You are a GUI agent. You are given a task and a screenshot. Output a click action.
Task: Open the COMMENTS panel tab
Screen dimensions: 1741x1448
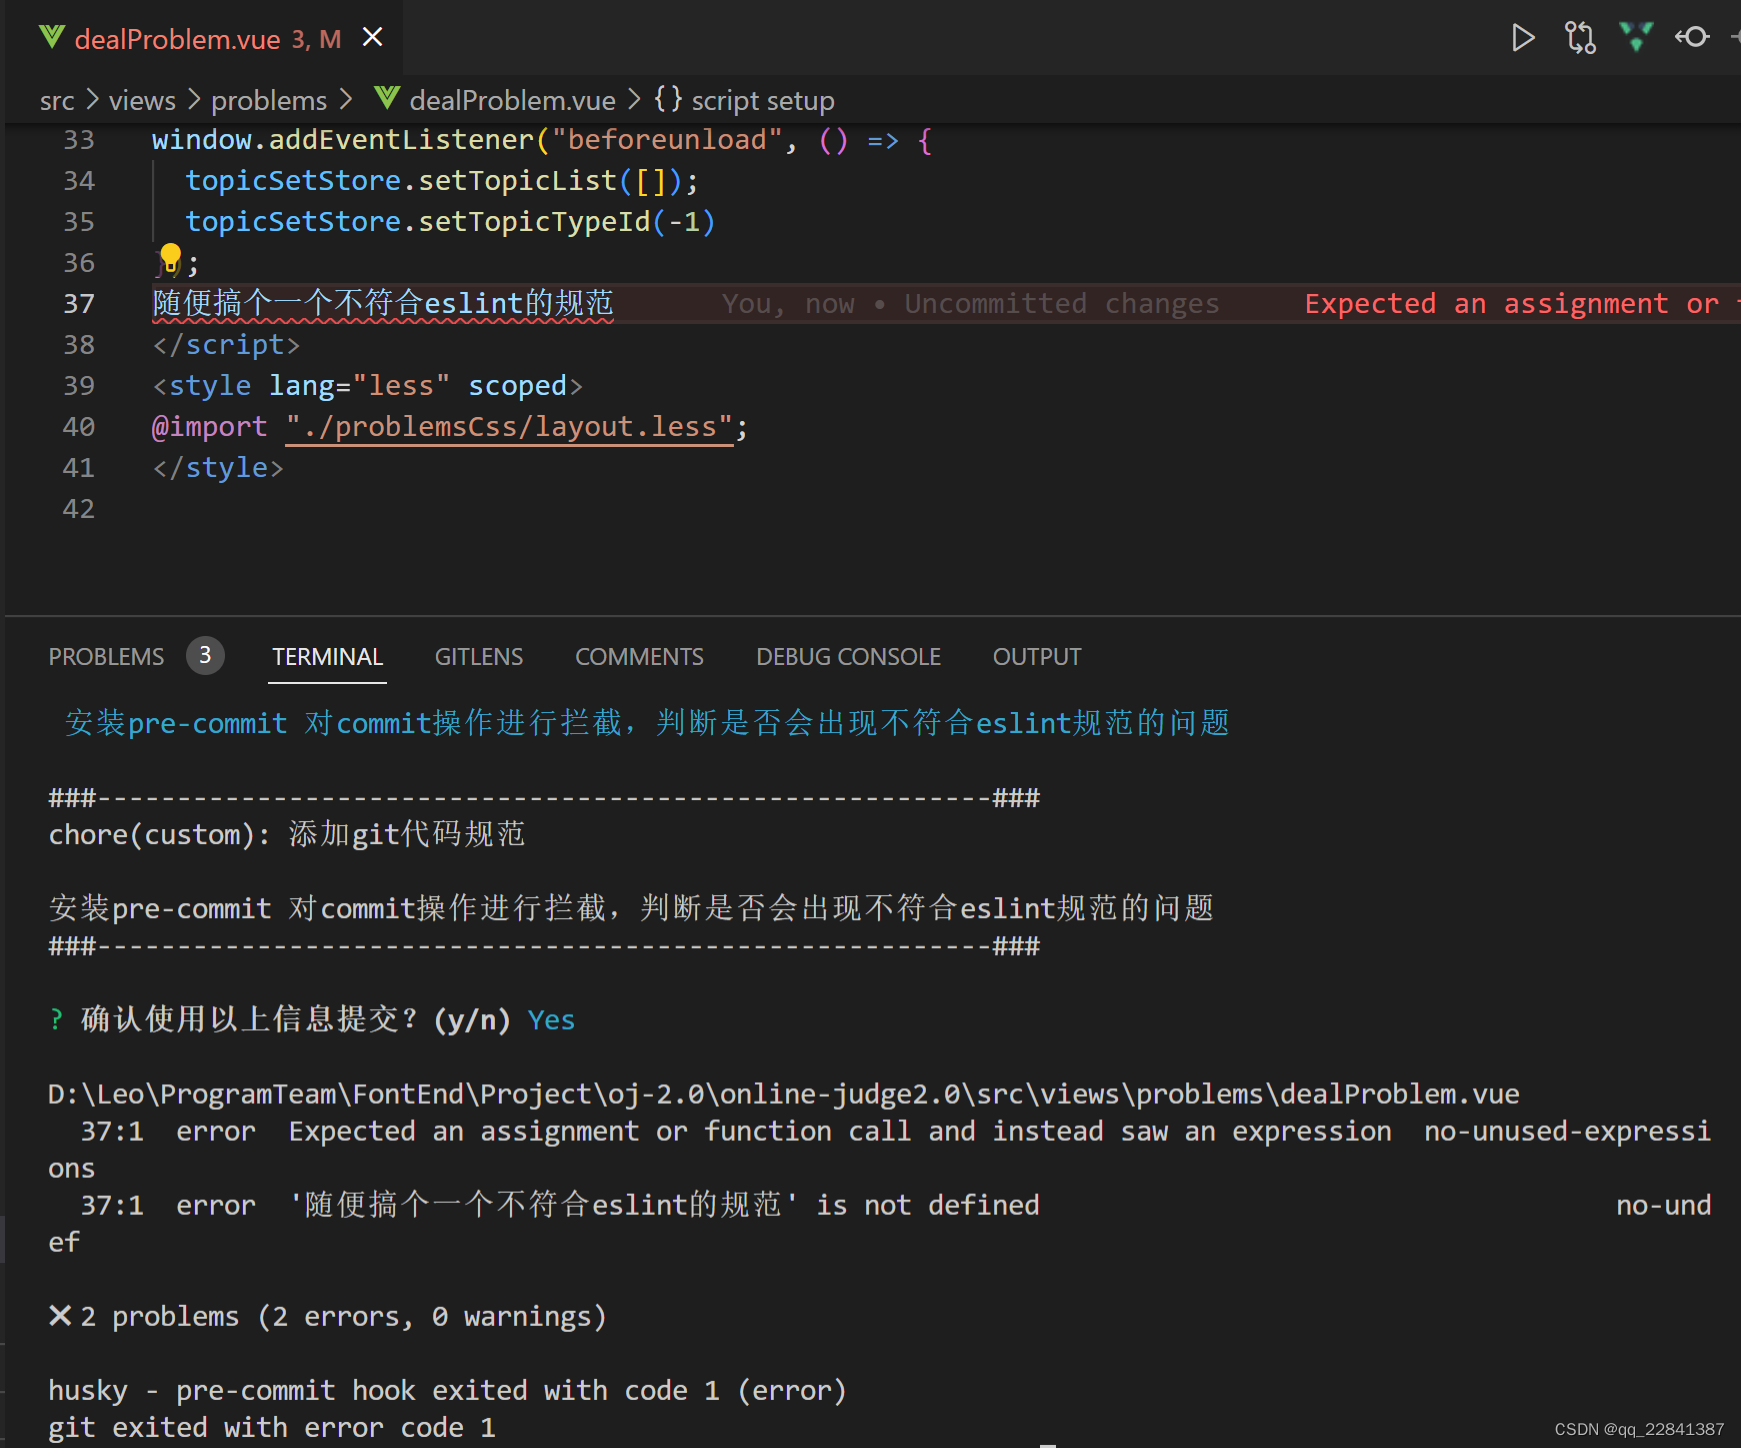[x=639, y=657]
